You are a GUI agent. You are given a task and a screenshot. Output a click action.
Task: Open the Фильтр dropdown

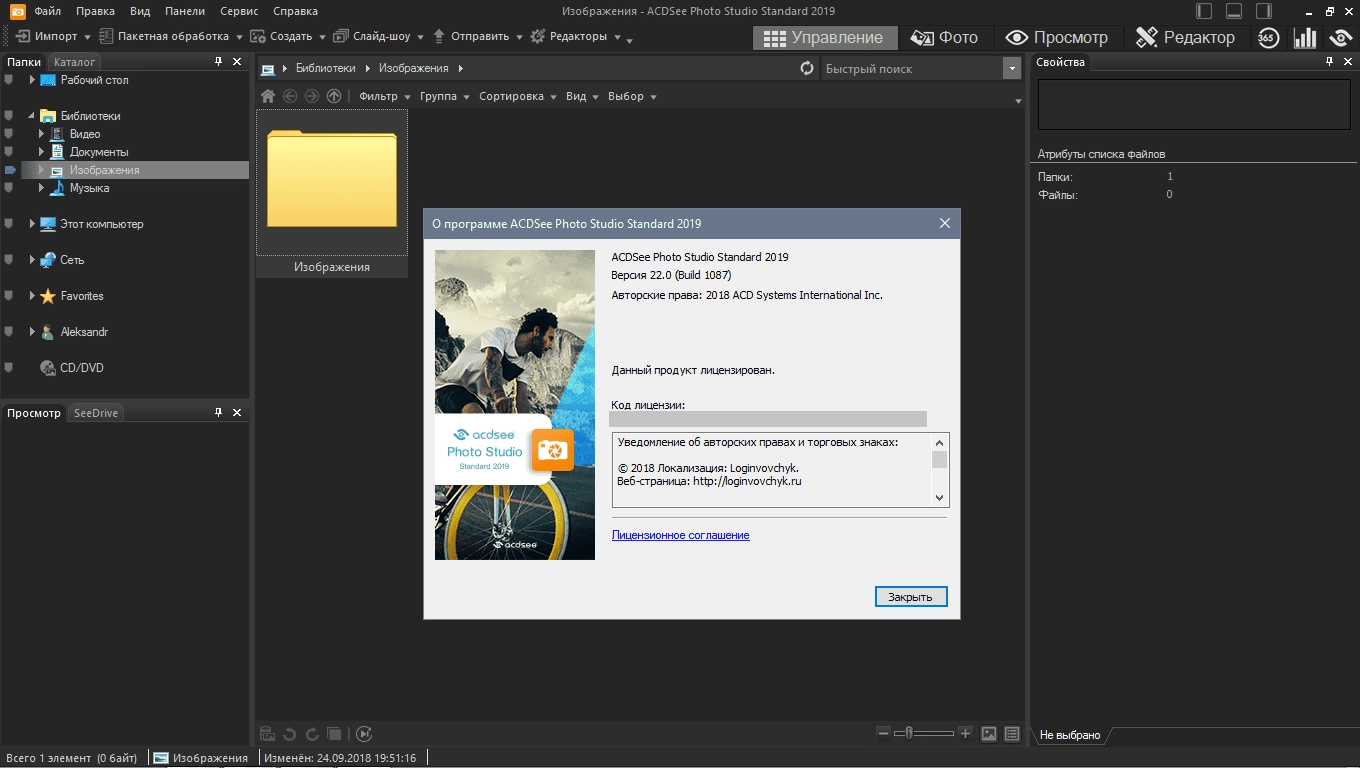pos(385,97)
